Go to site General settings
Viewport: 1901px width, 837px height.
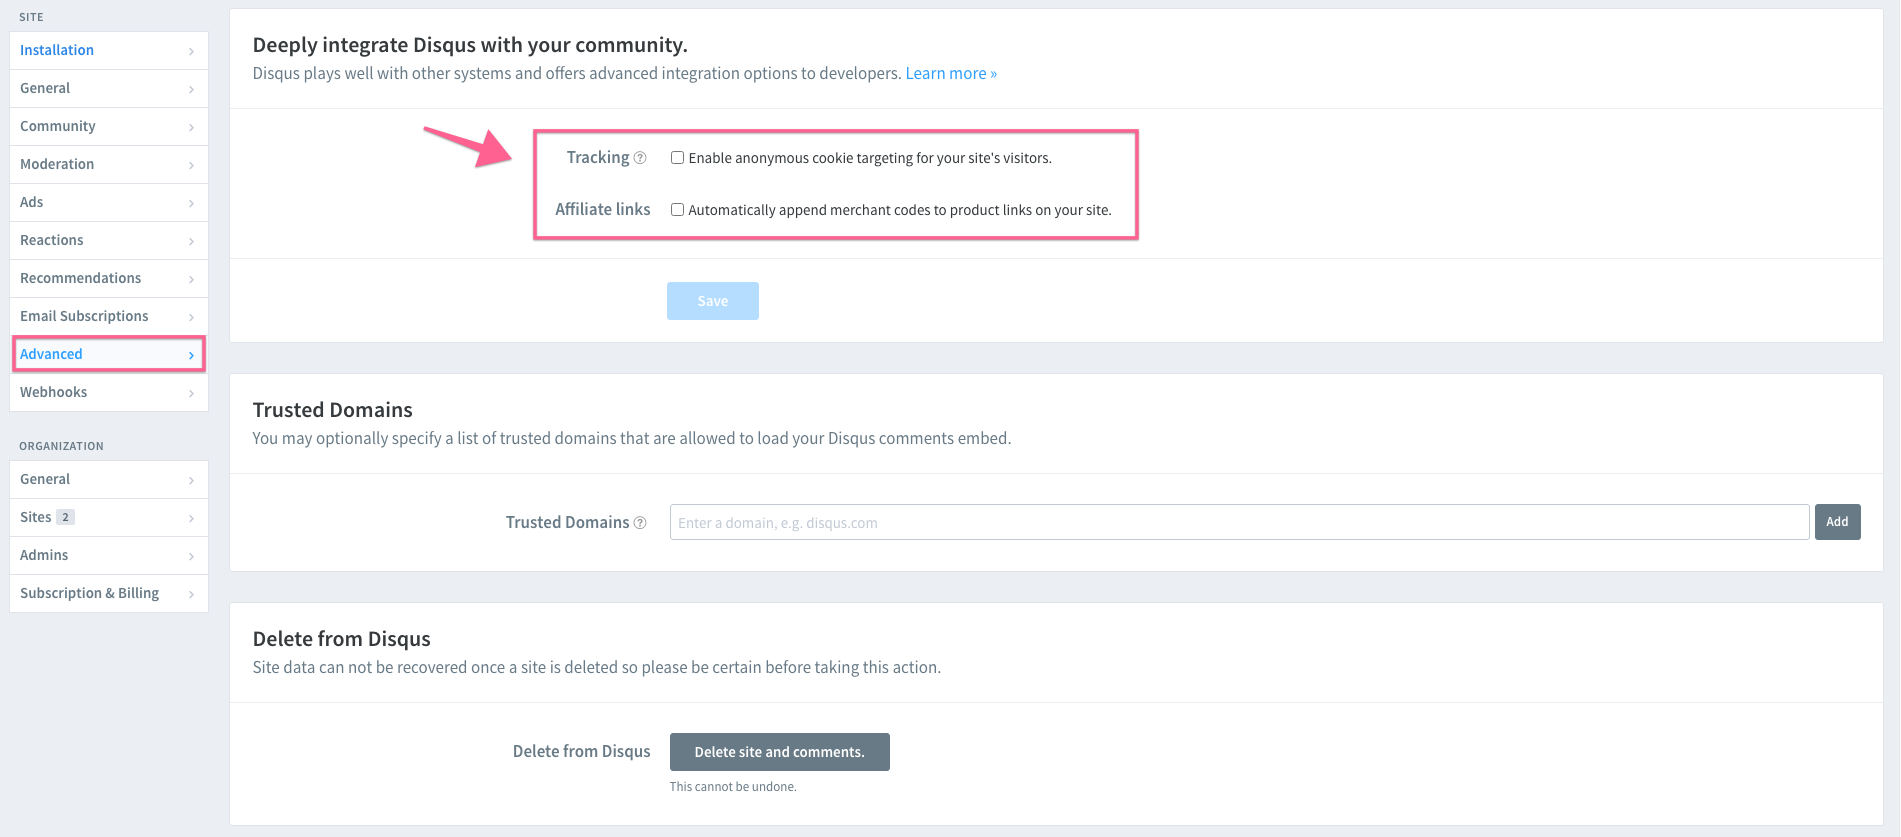109,88
